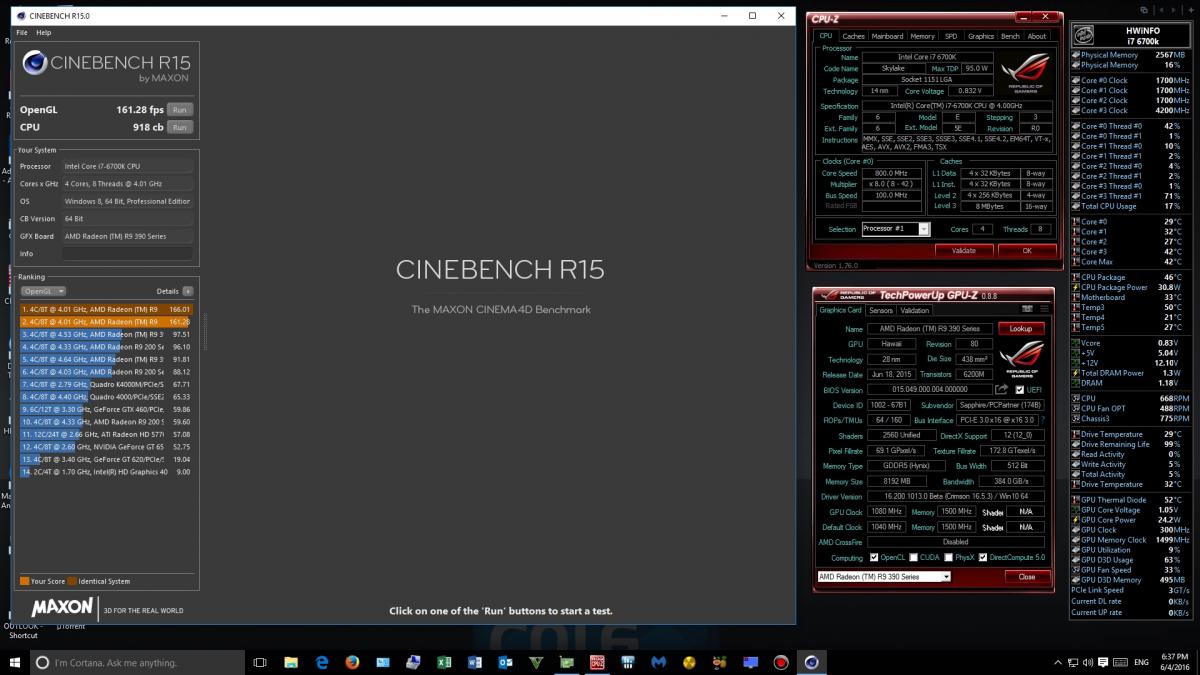
Task: Open Excel from the taskbar
Action: (444, 662)
